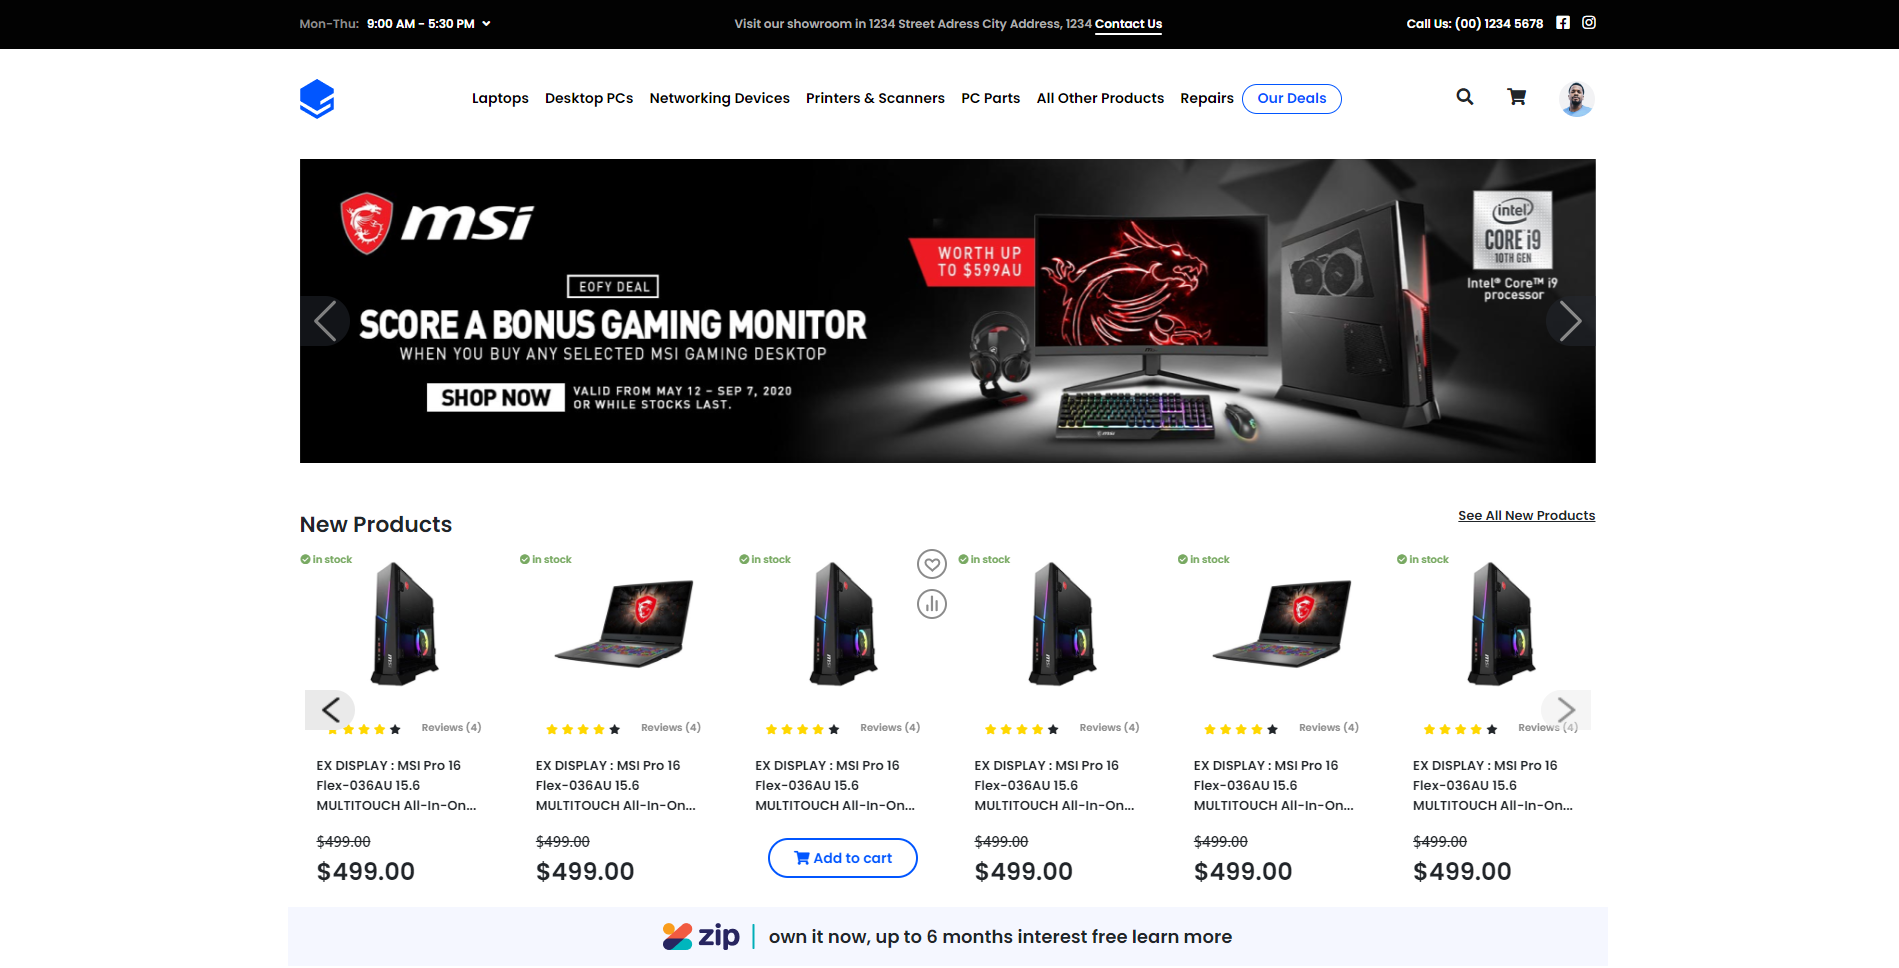1899x968 pixels.
Task: Add product to wishlist with heart icon
Action: 932,564
